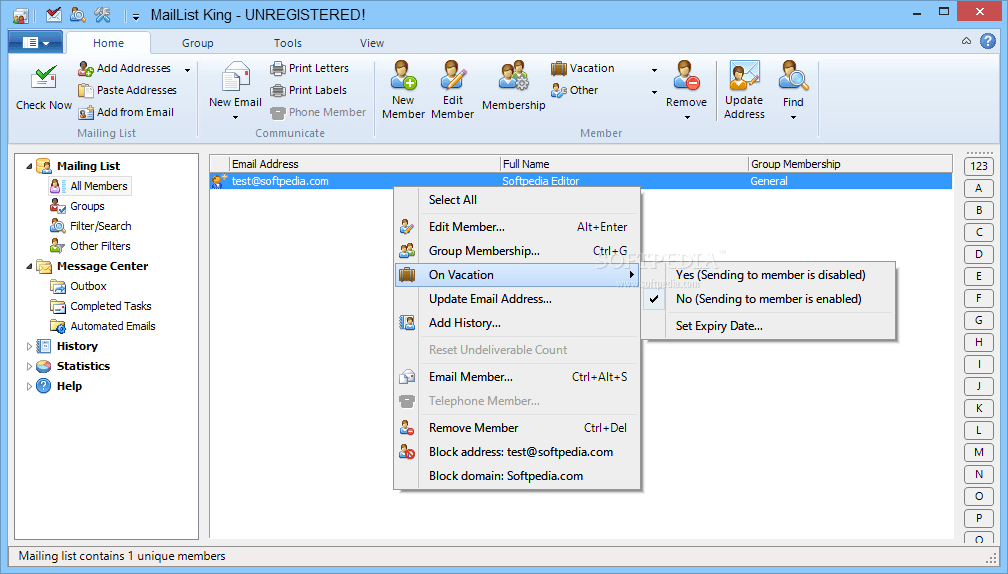Expand the History tree node
This screenshot has height=574, width=1008.
(29, 346)
